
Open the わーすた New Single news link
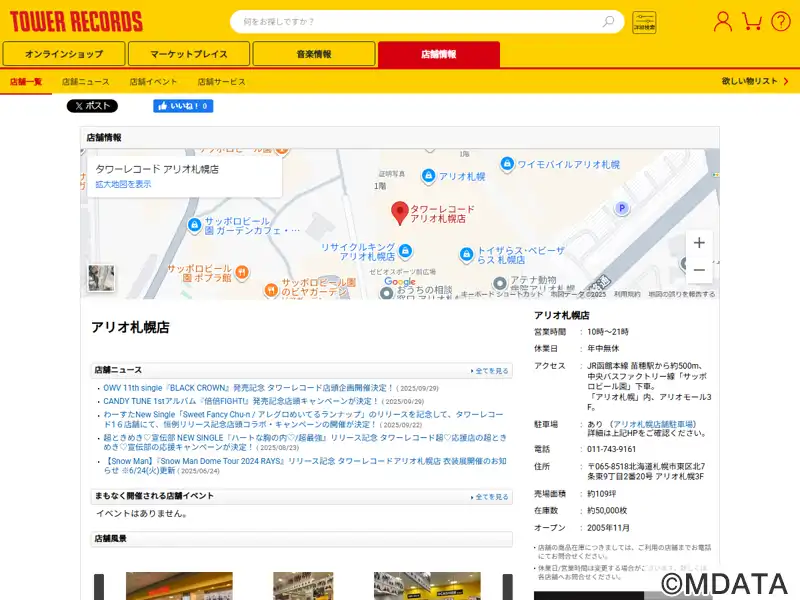pos(304,419)
